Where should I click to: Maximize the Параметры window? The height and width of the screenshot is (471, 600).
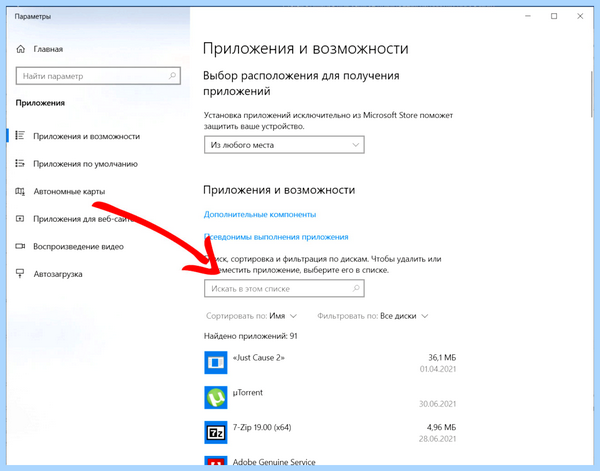click(x=554, y=16)
